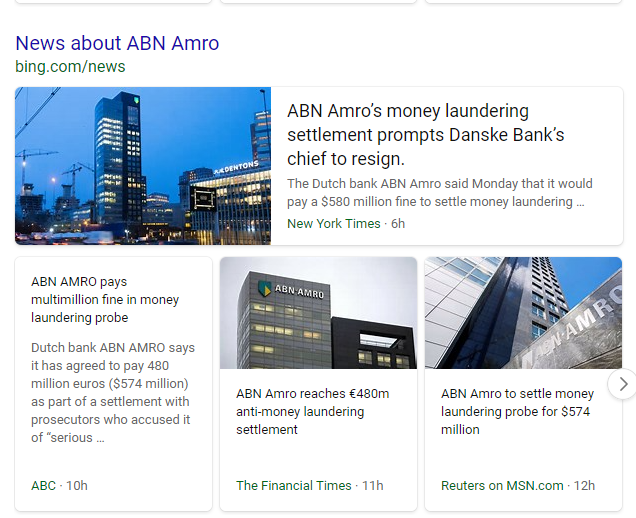Open the '€480m anti-money laundering settlement' headline

pyautogui.click(x=313, y=411)
